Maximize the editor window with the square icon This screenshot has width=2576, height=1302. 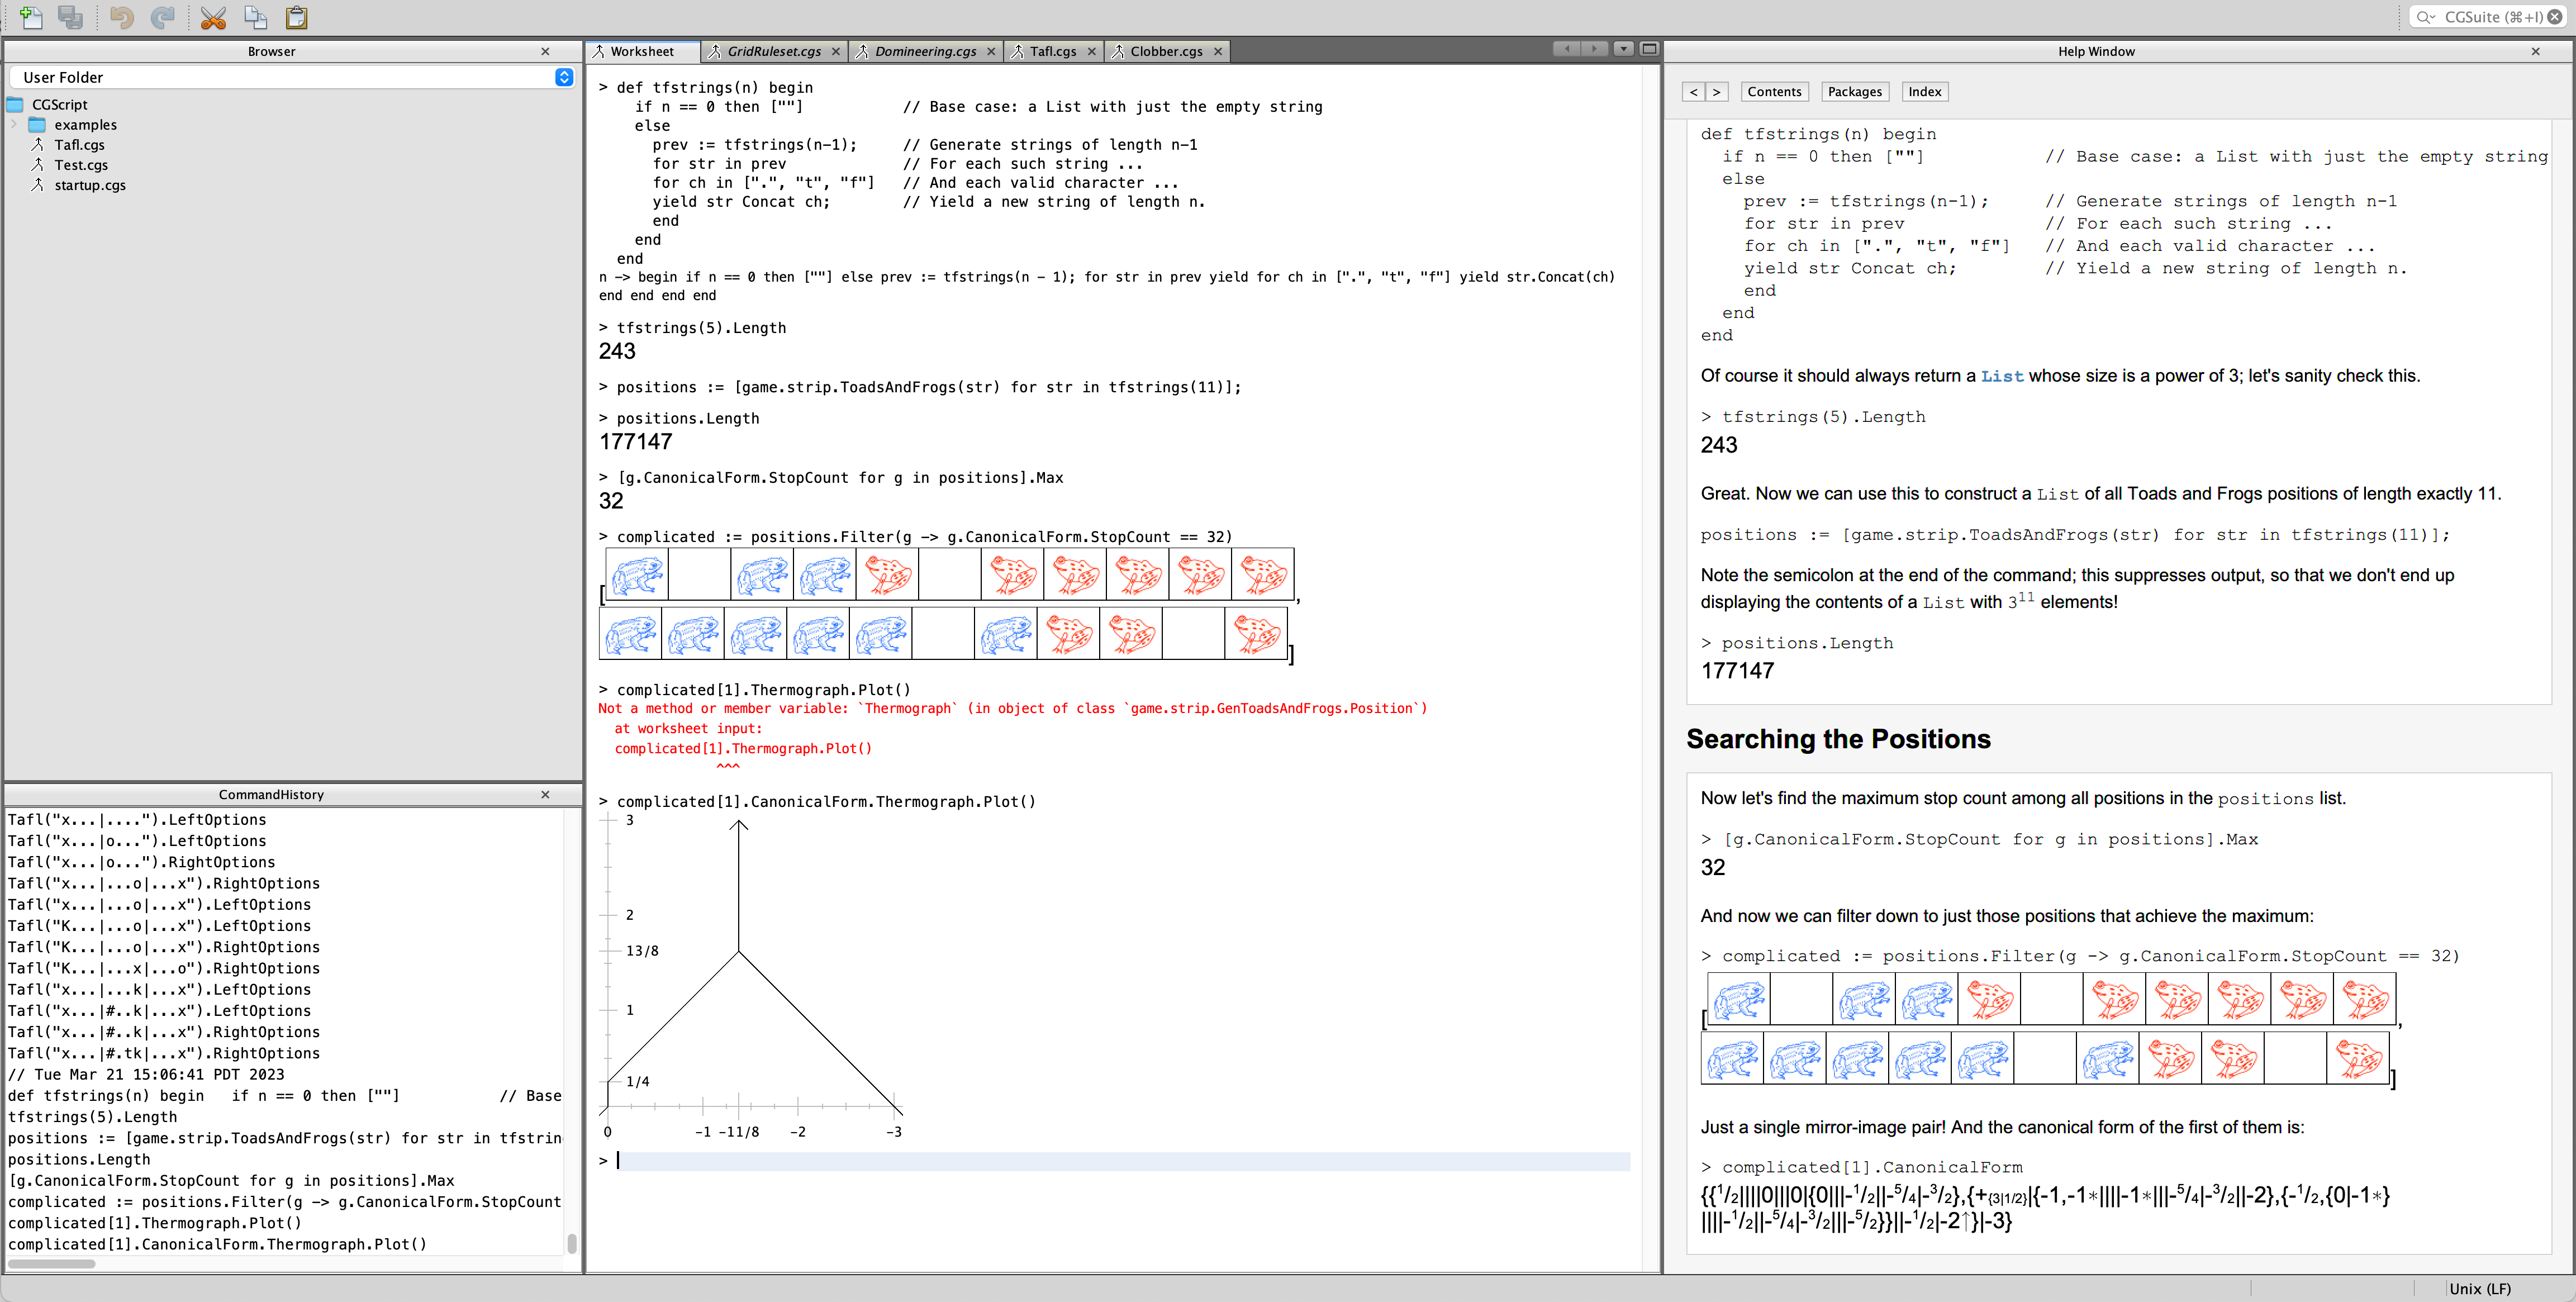tap(1649, 48)
